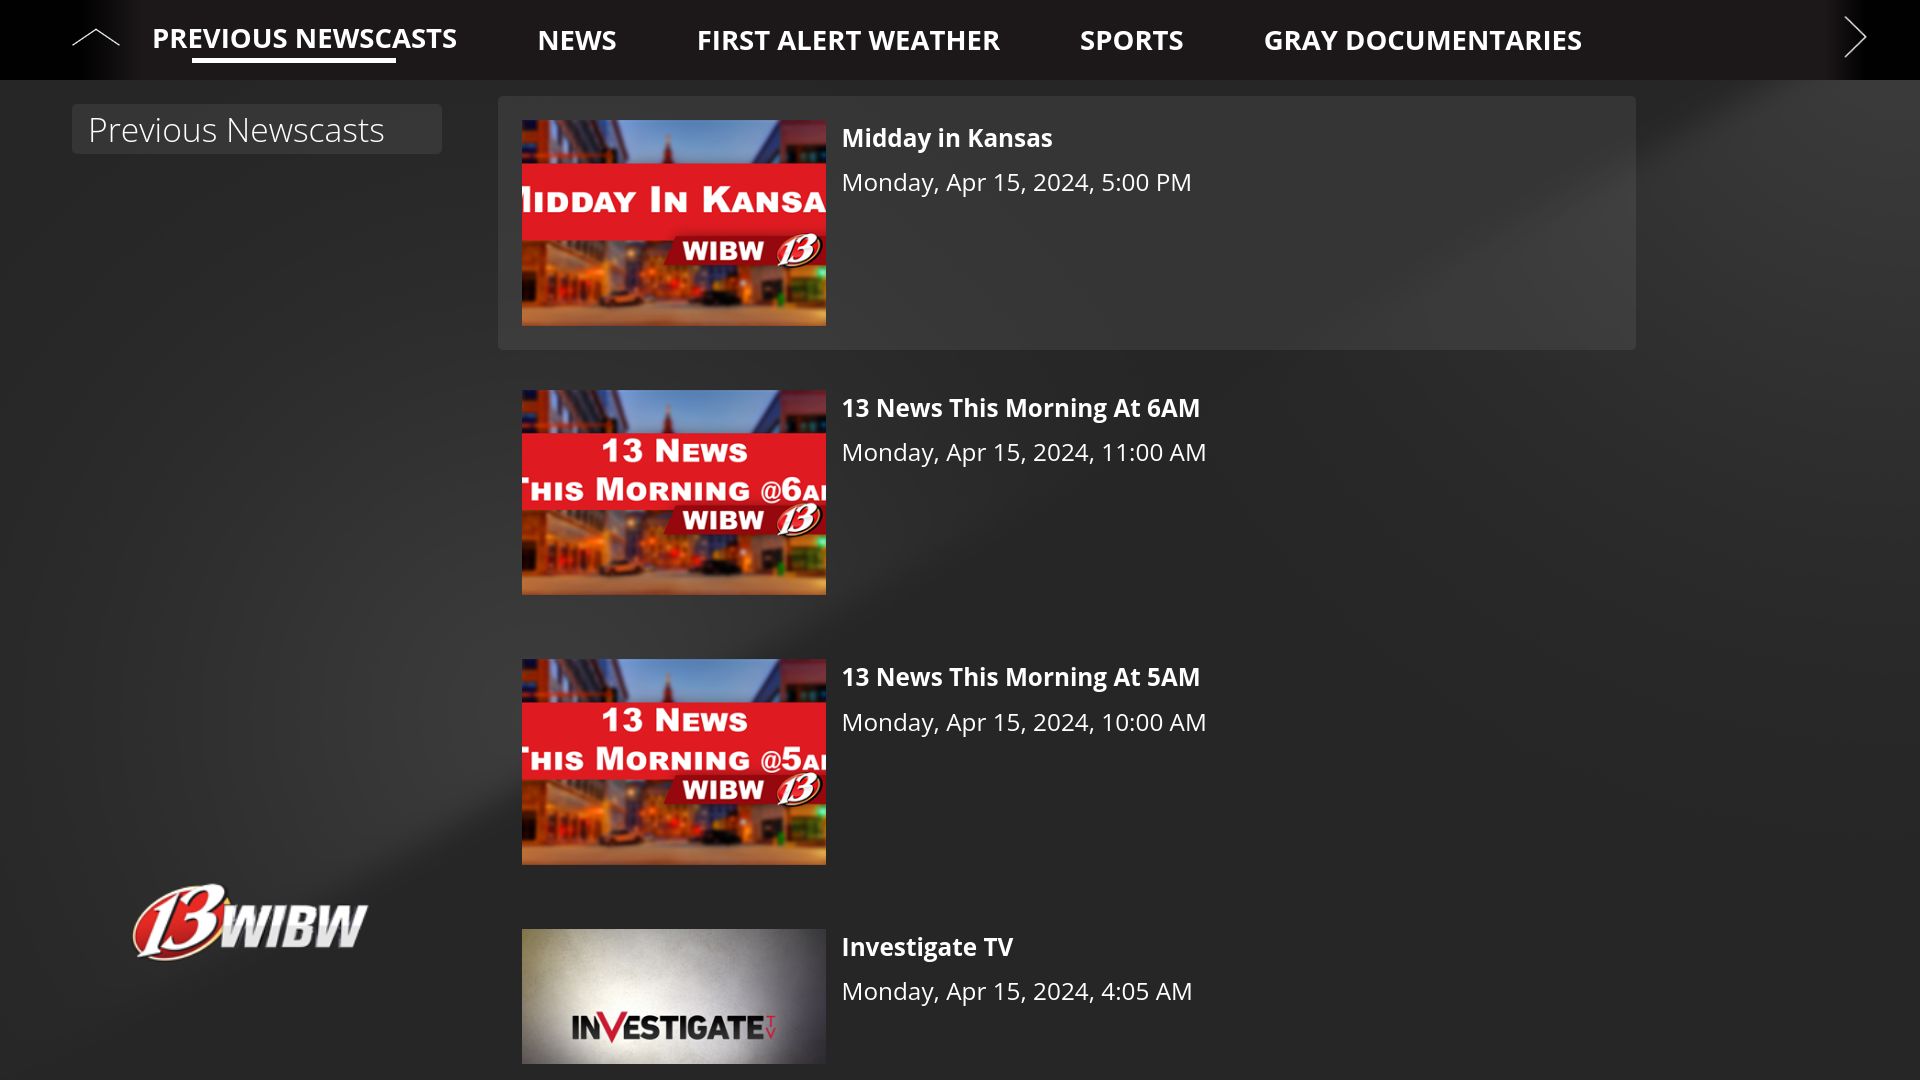
Task: Play the Midday in Kansas thumbnail
Action: tap(673, 223)
